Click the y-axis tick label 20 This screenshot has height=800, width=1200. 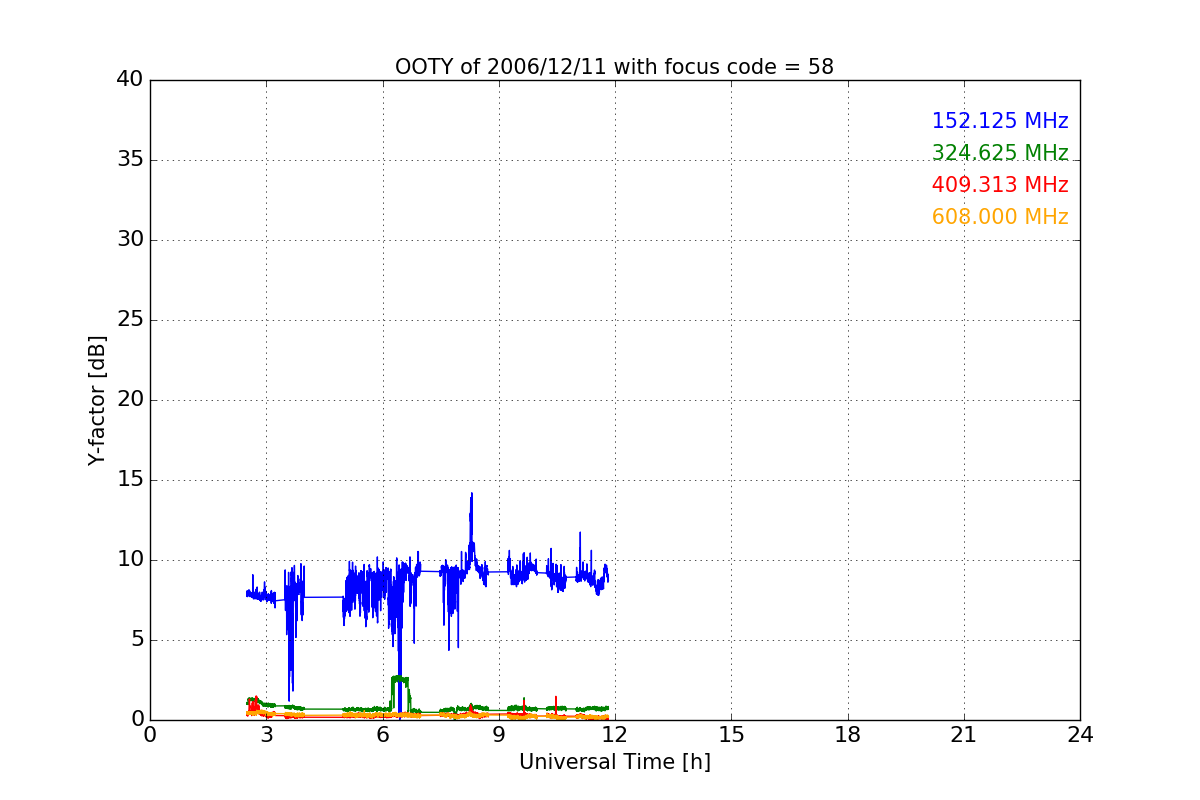(129, 400)
